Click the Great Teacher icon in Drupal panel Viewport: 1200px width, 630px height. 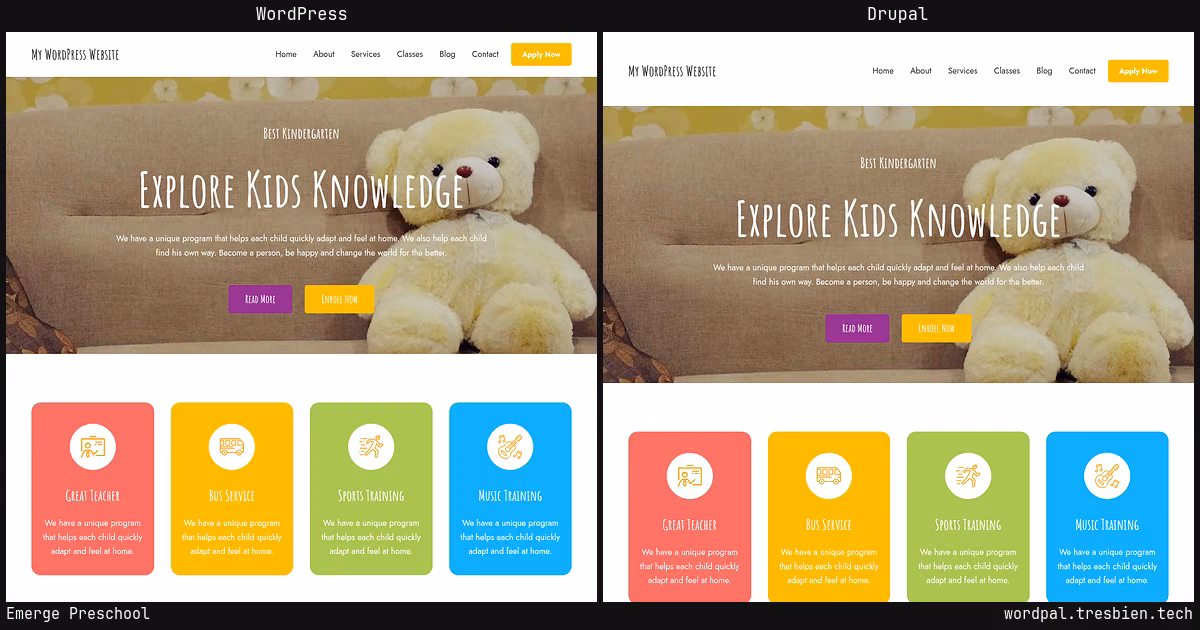689,475
